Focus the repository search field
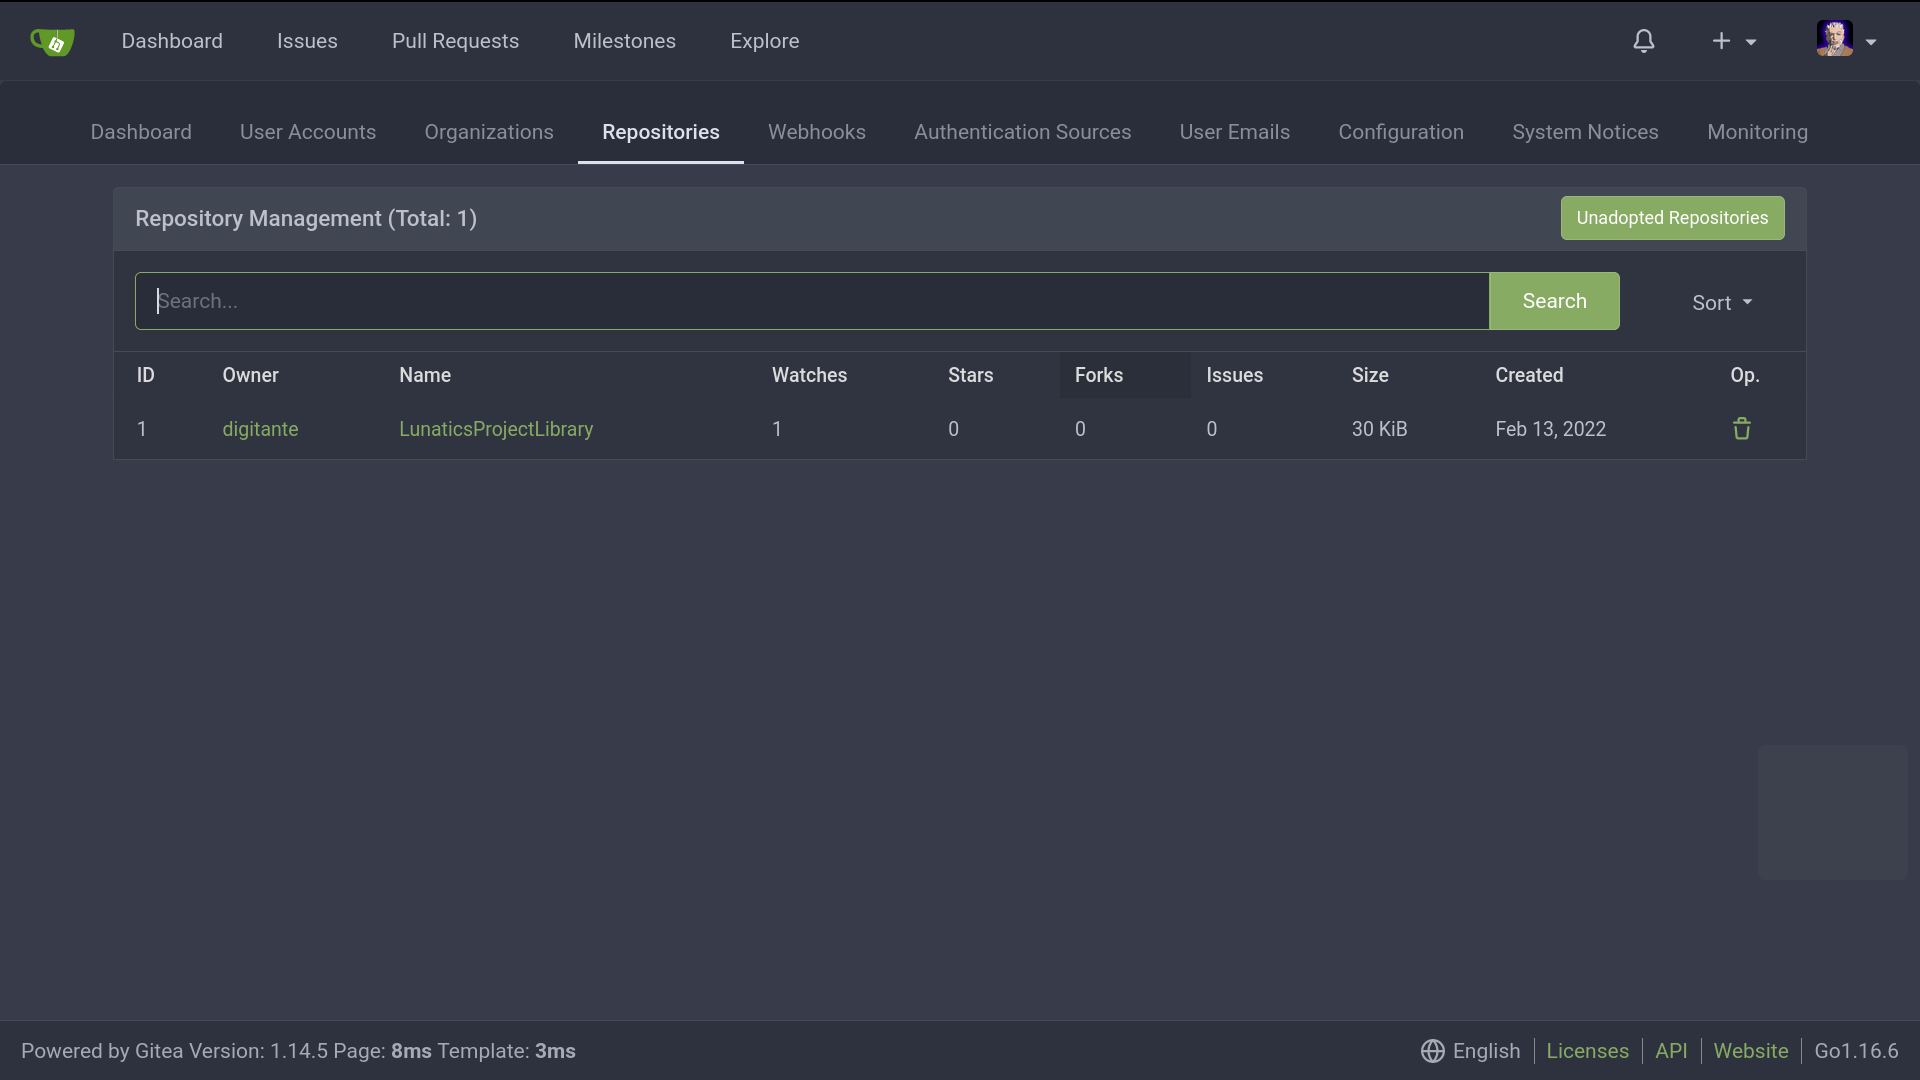Viewport: 1920px width, 1080px height. point(811,301)
